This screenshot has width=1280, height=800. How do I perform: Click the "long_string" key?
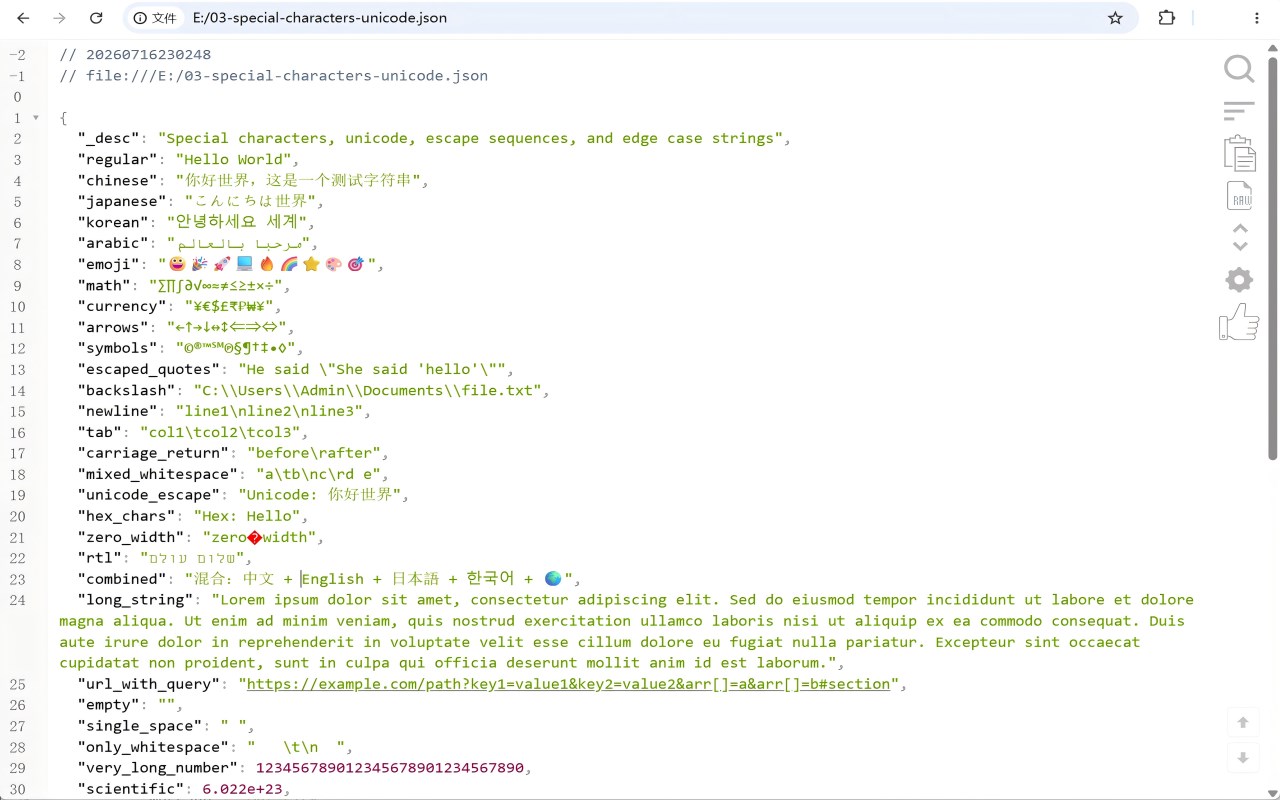pyautogui.click(x=135, y=600)
